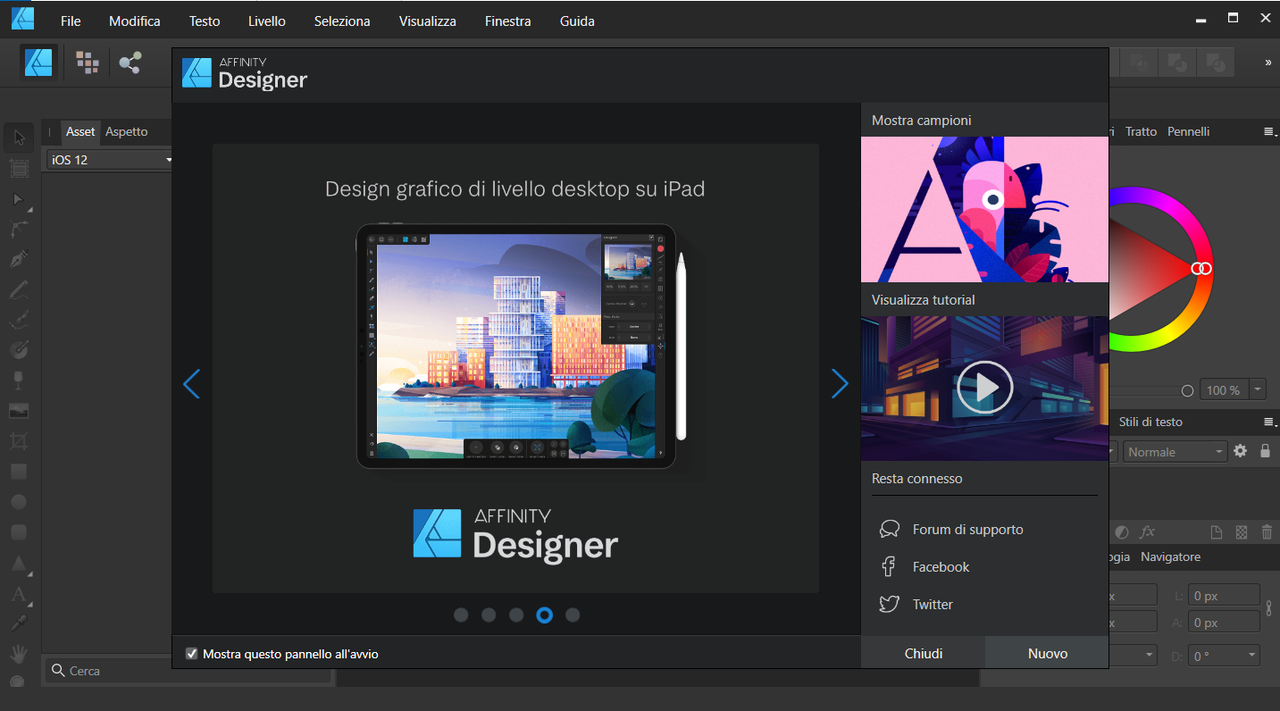This screenshot has height=711, width=1280.
Task: Click the add pixel layer checkered icon
Action: click(x=1242, y=532)
